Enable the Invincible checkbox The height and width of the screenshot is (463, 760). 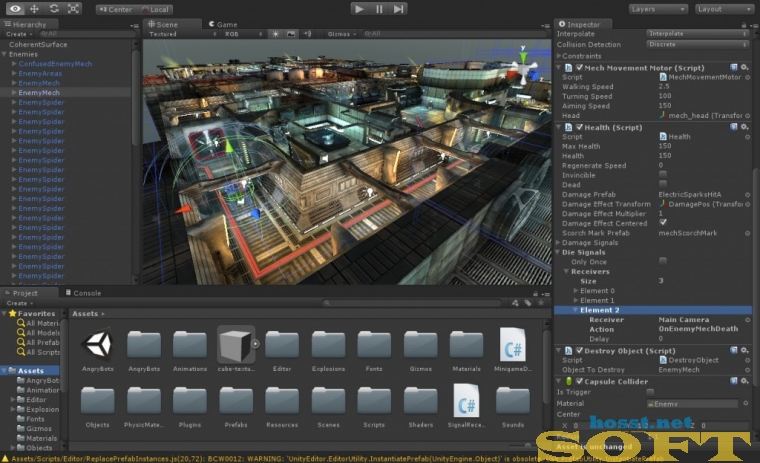tap(663, 175)
